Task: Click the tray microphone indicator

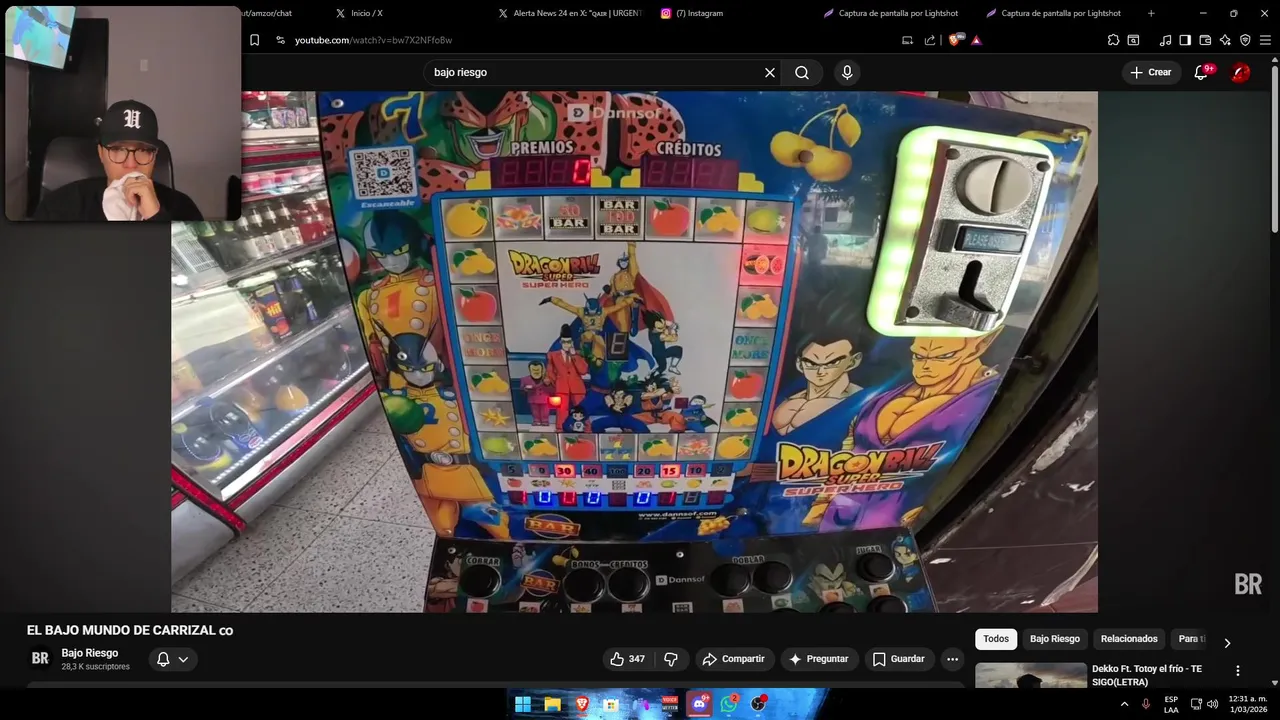Action: click(1146, 704)
